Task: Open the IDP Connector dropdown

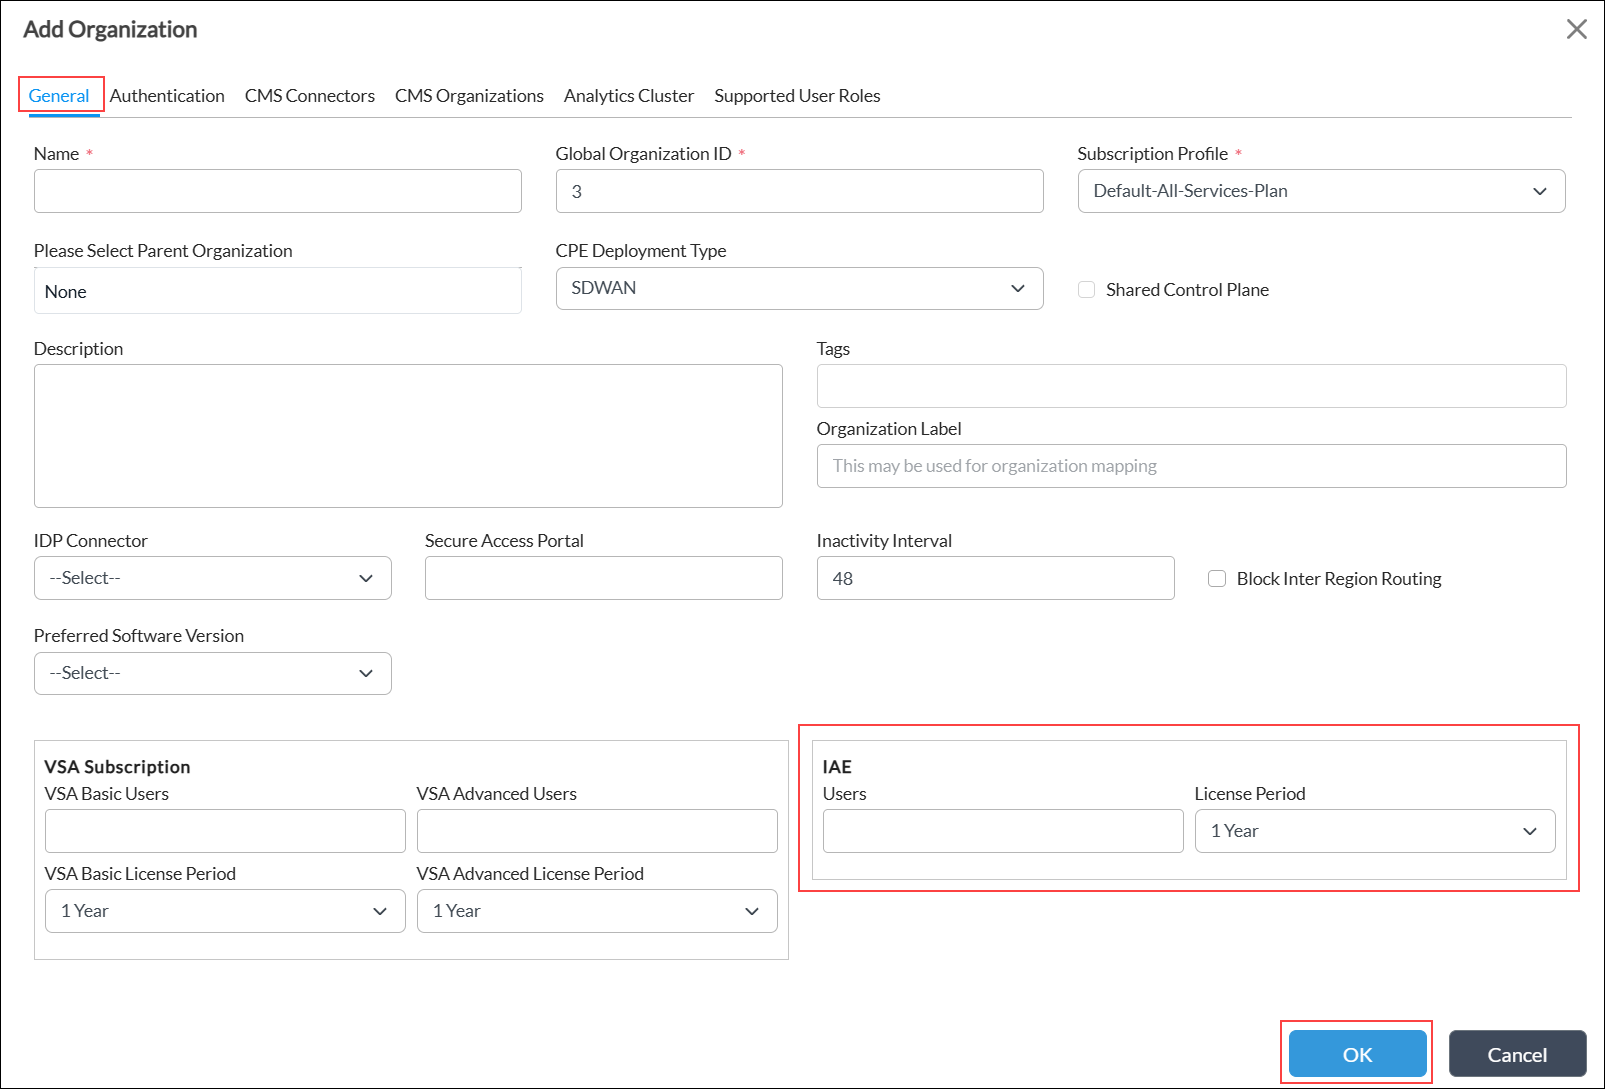Action: coord(212,578)
